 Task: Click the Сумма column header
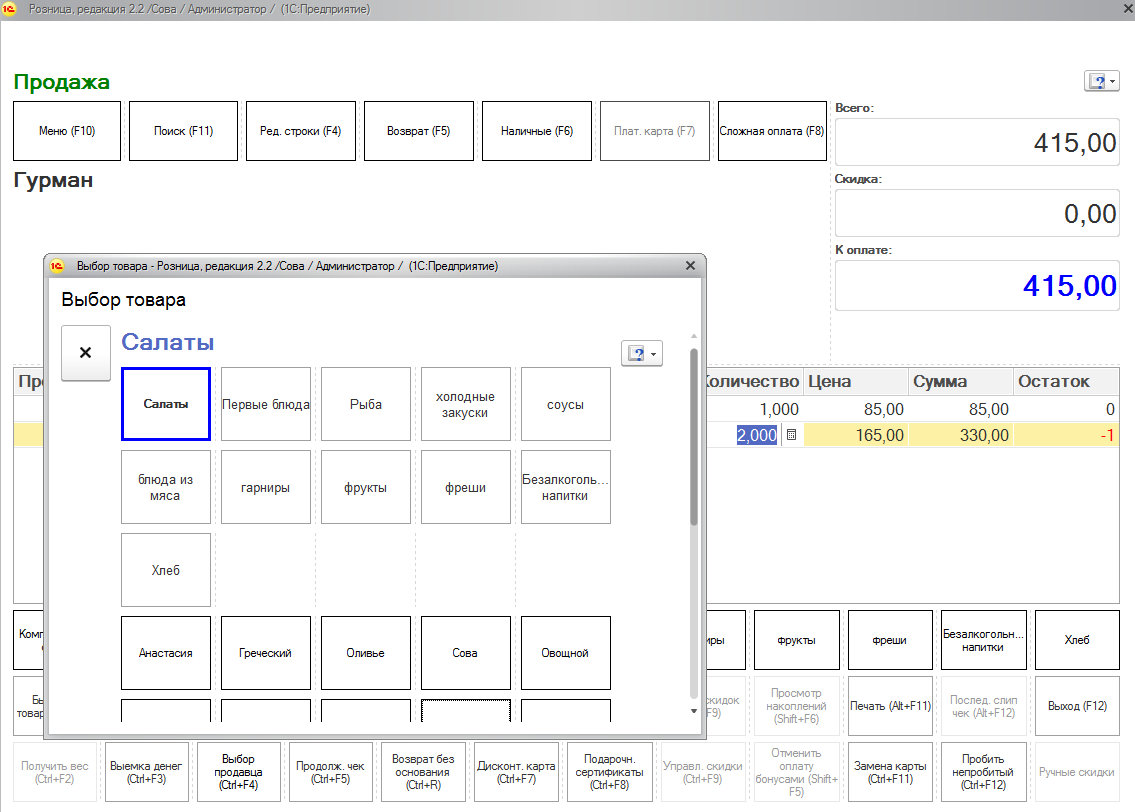[961, 381]
